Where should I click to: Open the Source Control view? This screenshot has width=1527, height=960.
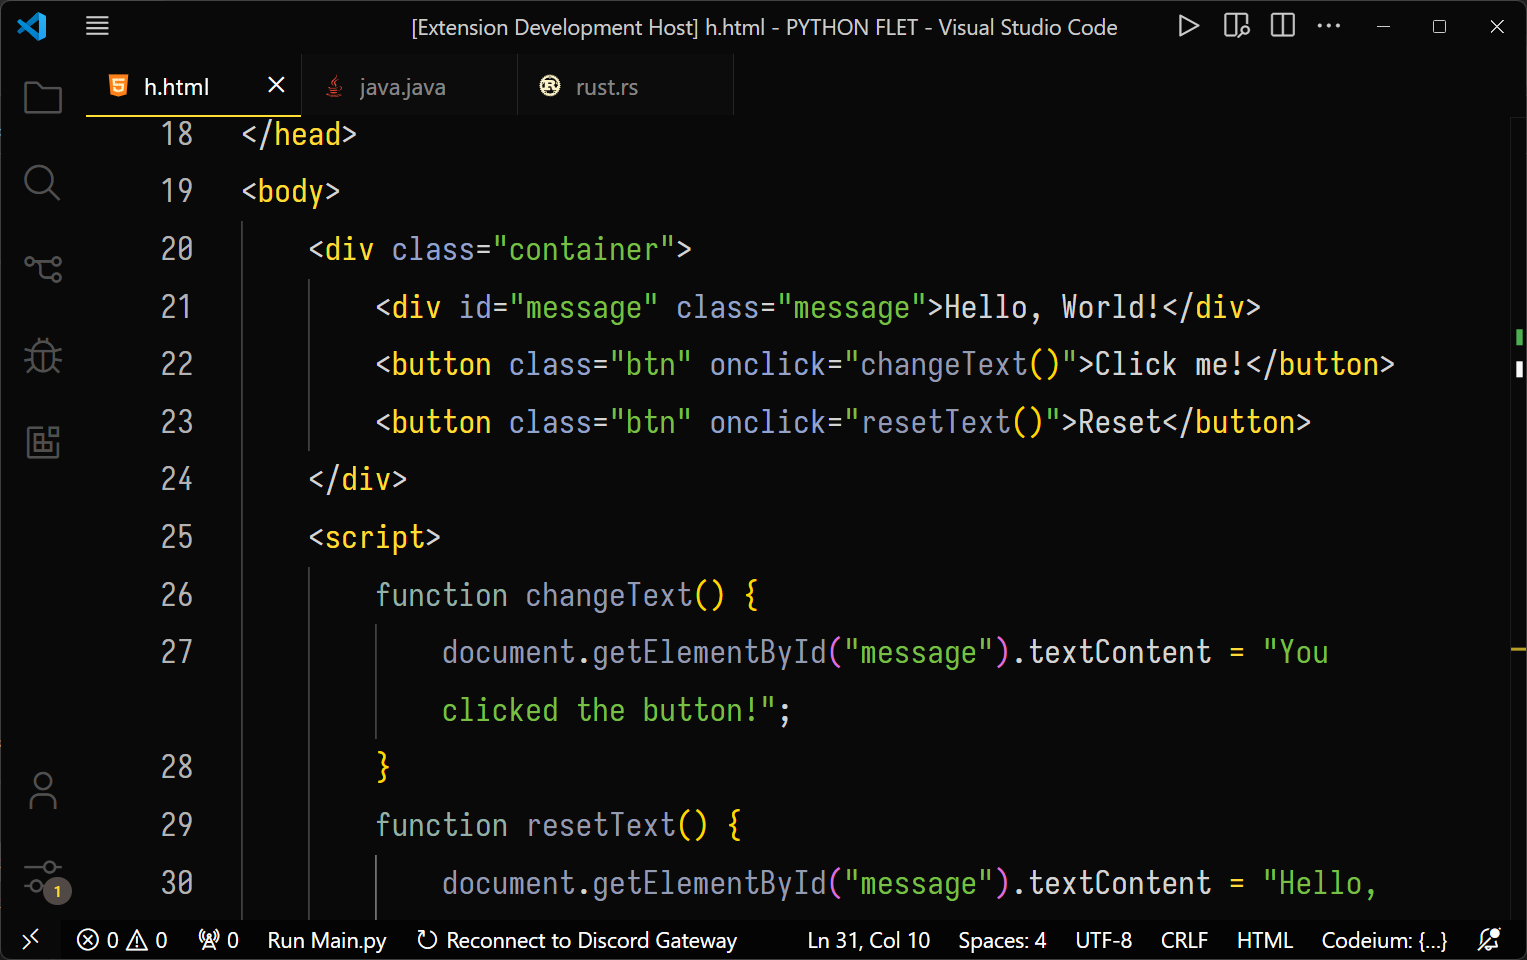pyautogui.click(x=42, y=268)
